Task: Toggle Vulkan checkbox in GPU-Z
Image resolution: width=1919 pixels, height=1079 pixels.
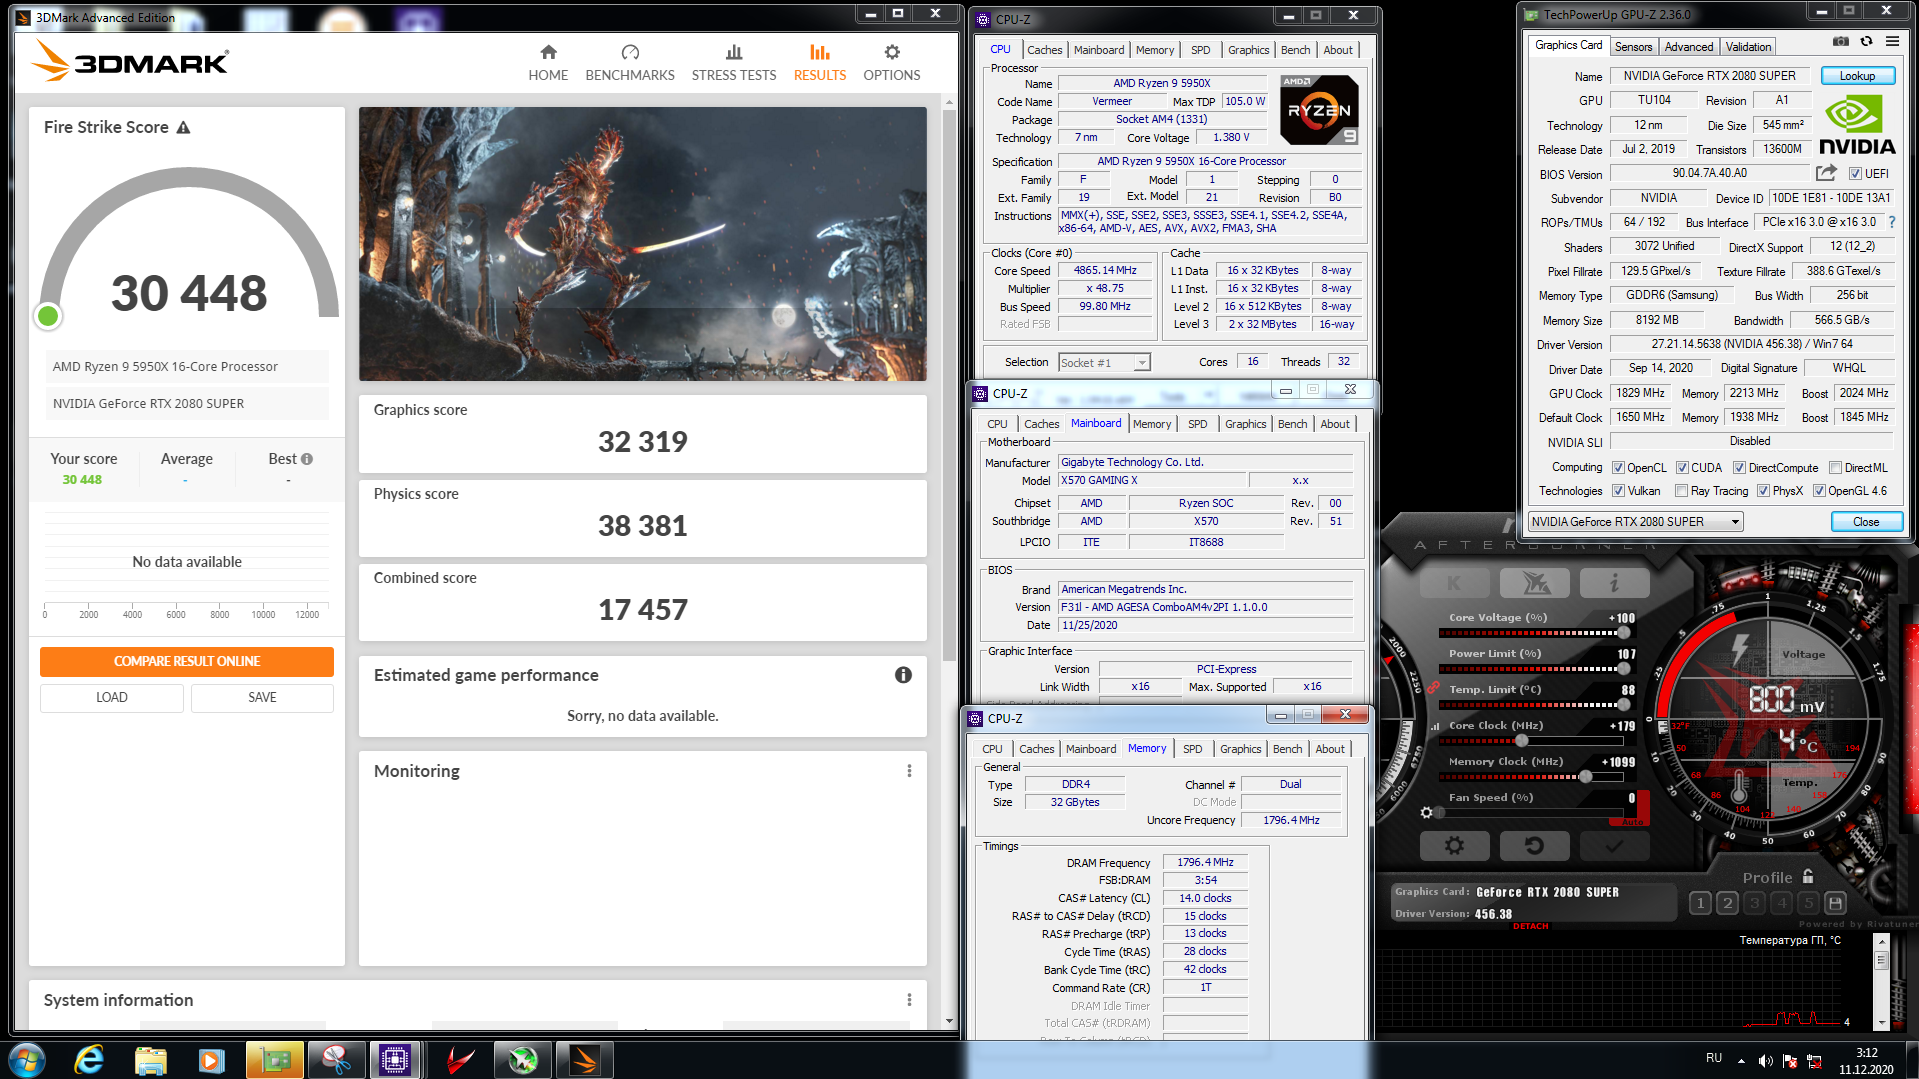Action: [x=1618, y=491]
